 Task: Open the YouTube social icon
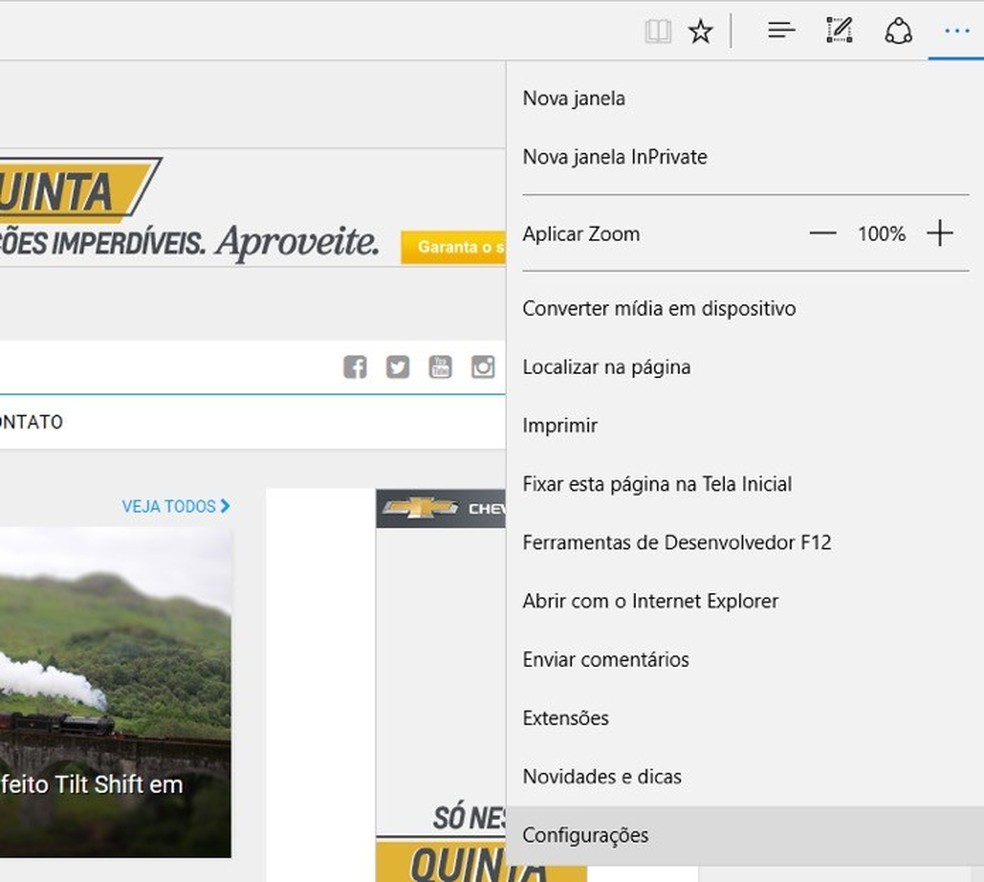pos(440,367)
